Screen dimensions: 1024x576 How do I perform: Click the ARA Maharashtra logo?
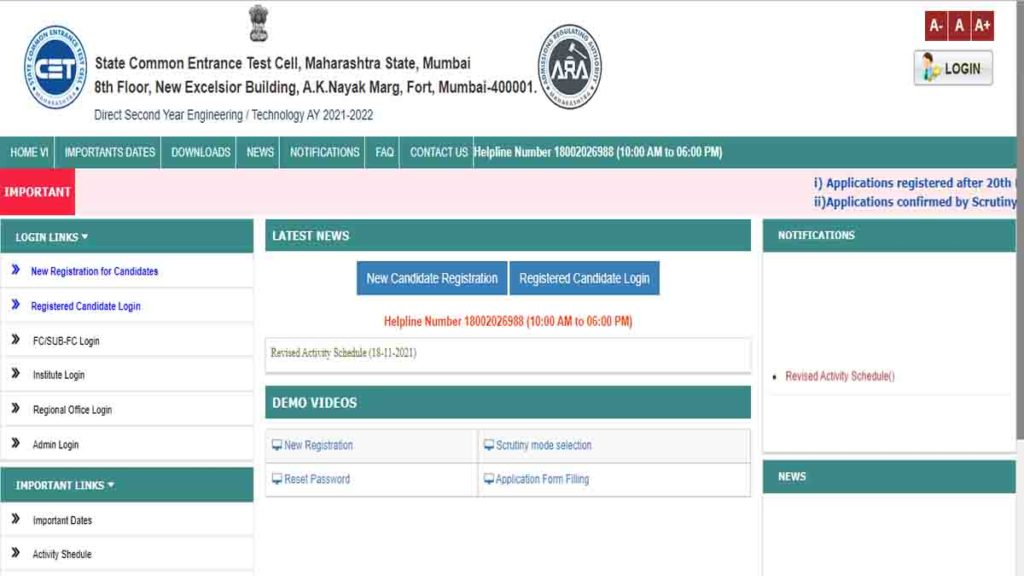pyautogui.click(x=570, y=68)
